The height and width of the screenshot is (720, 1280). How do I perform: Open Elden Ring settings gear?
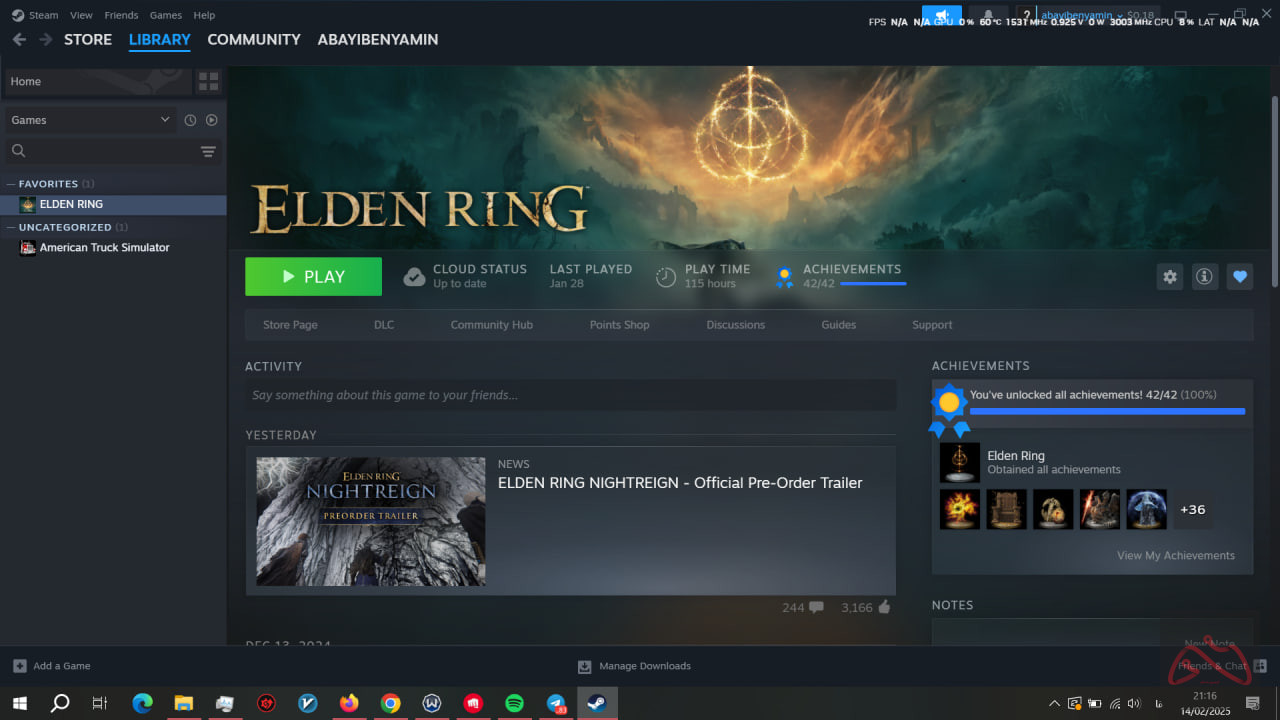(1169, 276)
